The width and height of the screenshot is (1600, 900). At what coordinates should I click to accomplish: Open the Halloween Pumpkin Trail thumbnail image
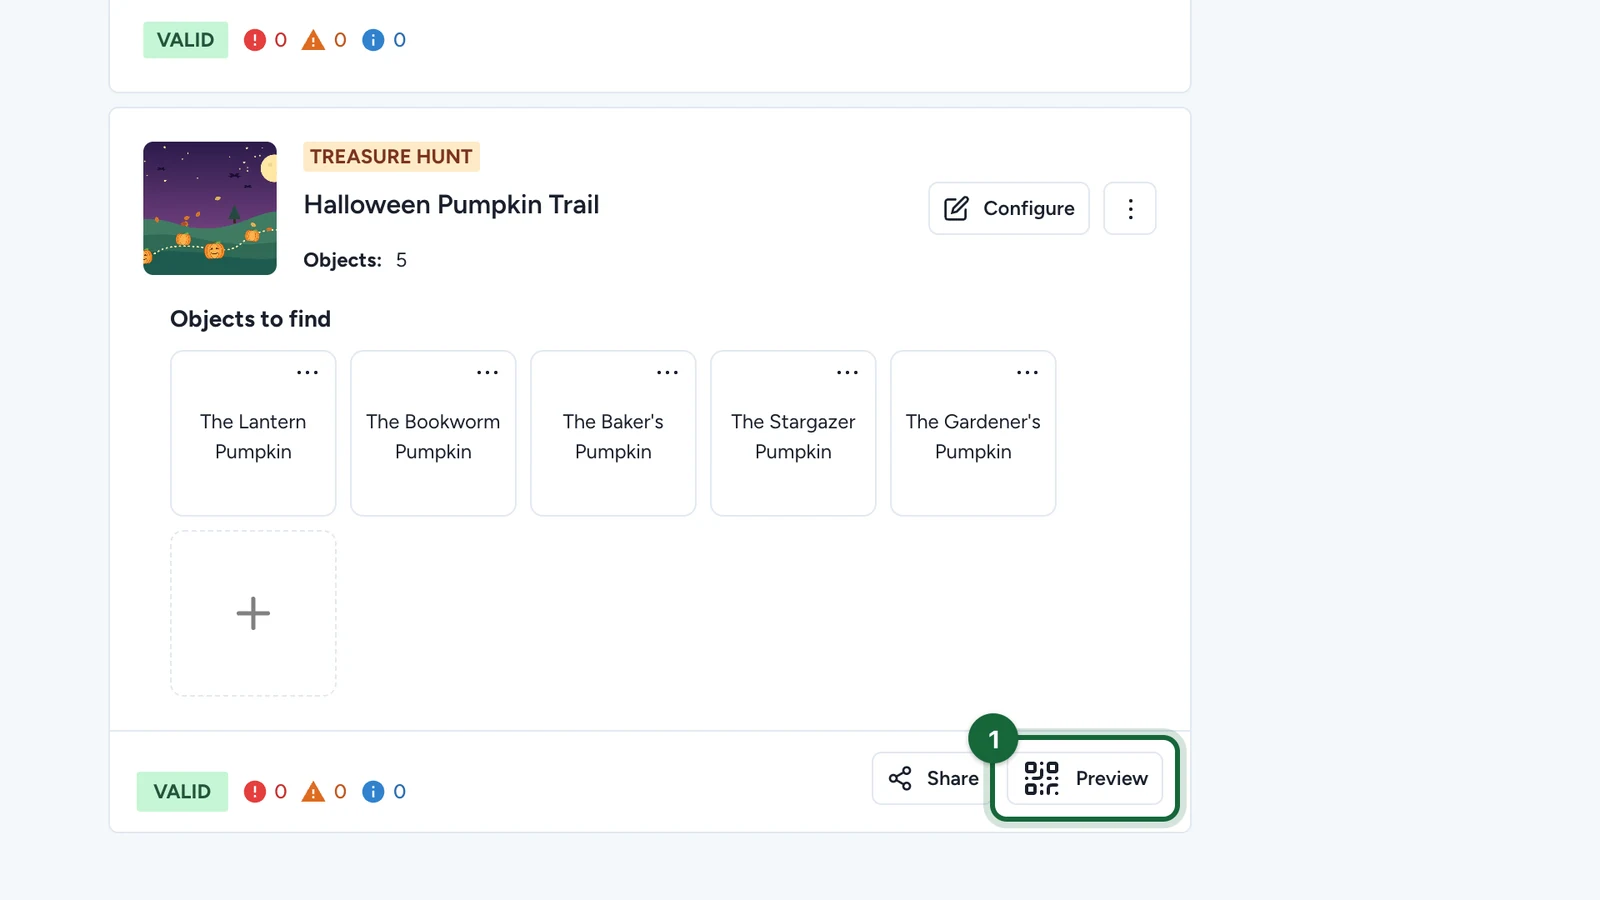pyautogui.click(x=210, y=208)
